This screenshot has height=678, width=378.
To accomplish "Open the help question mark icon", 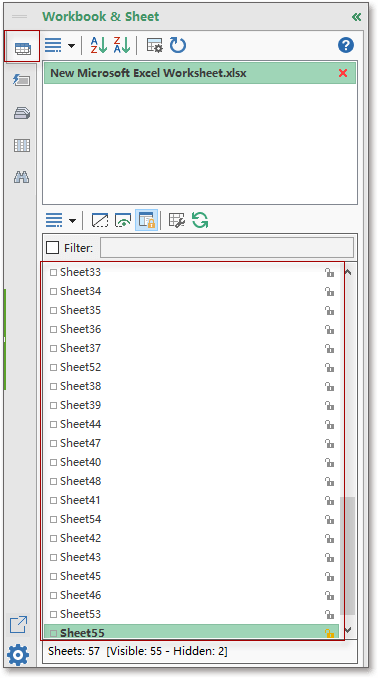I will tap(346, 45).
